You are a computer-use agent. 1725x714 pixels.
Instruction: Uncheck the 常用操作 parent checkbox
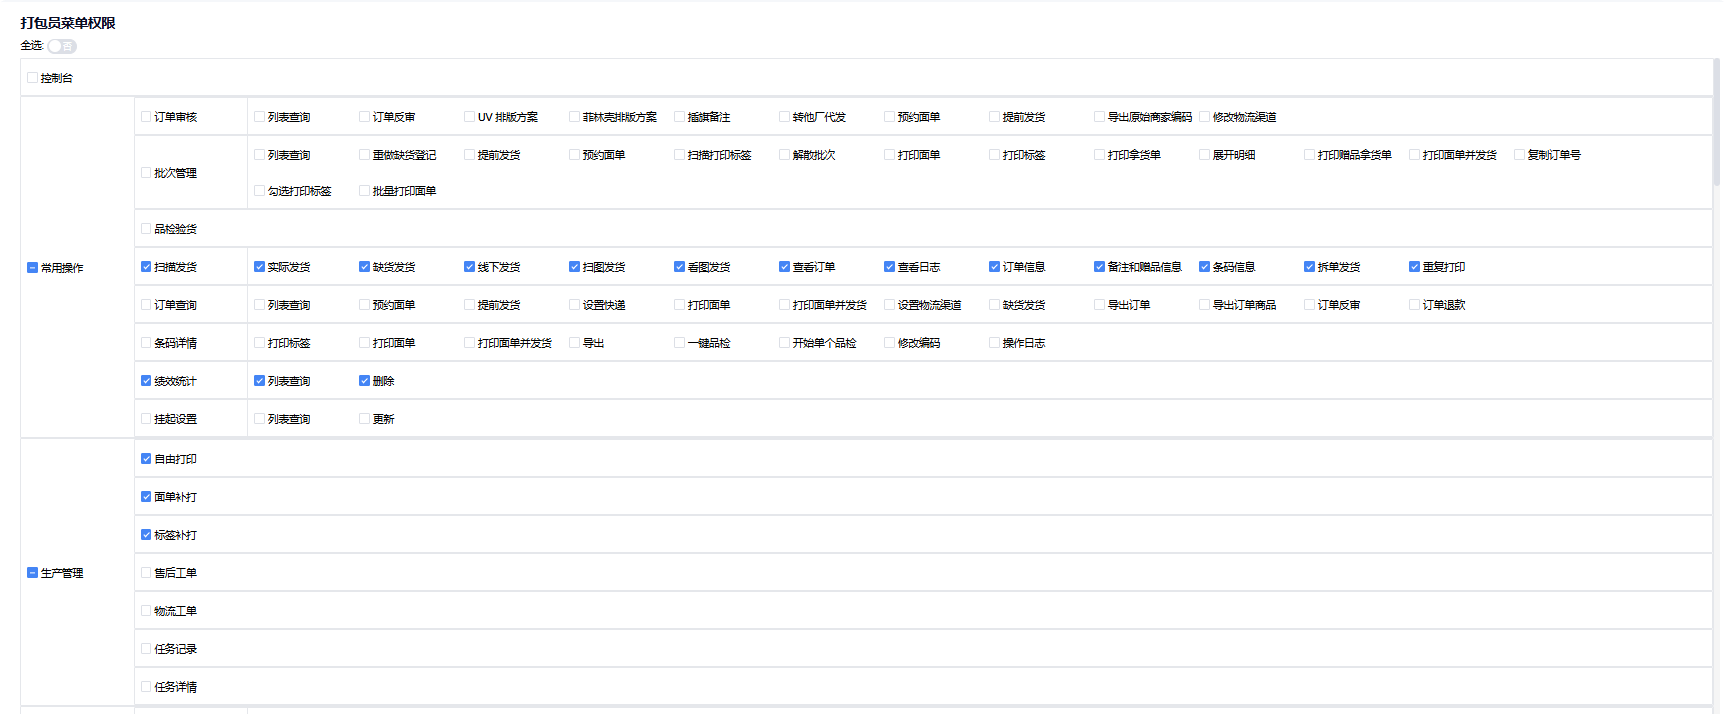click(32, 268)
